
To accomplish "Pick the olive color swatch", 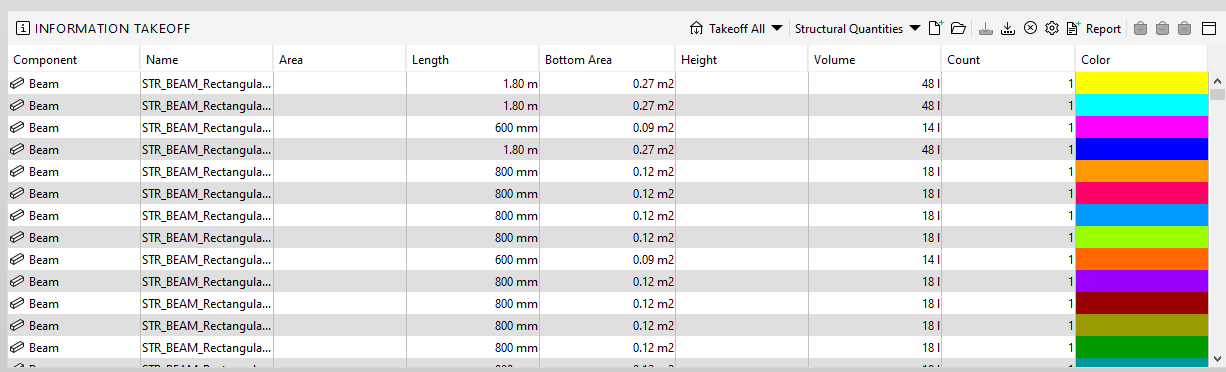I will point(1142,325).
